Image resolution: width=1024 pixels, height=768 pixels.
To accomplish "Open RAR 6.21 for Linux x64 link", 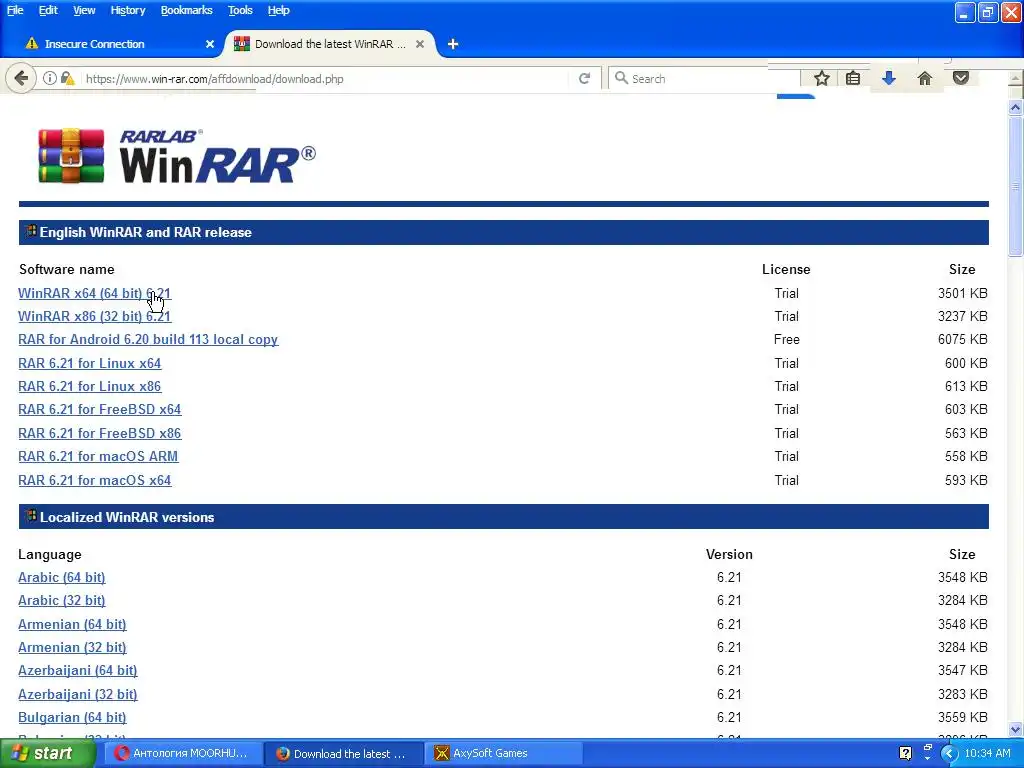I will 89,363.
